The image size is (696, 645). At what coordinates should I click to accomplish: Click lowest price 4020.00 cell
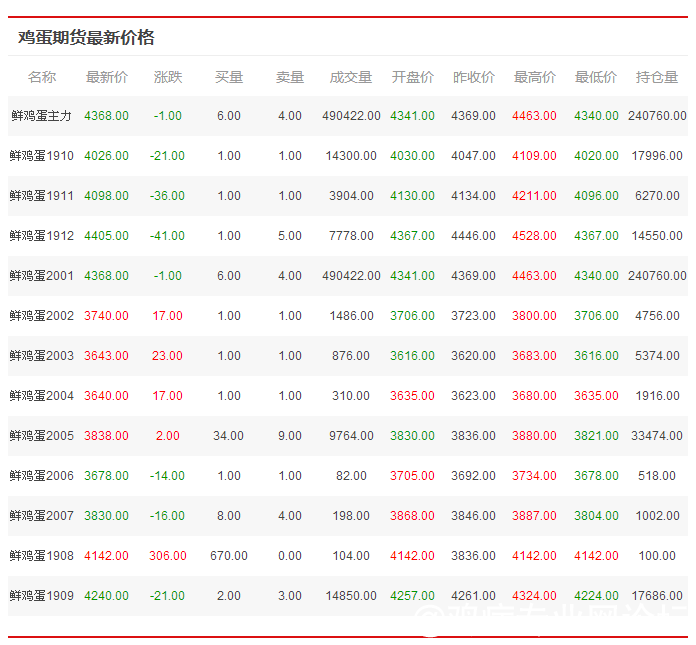(596, 156)
